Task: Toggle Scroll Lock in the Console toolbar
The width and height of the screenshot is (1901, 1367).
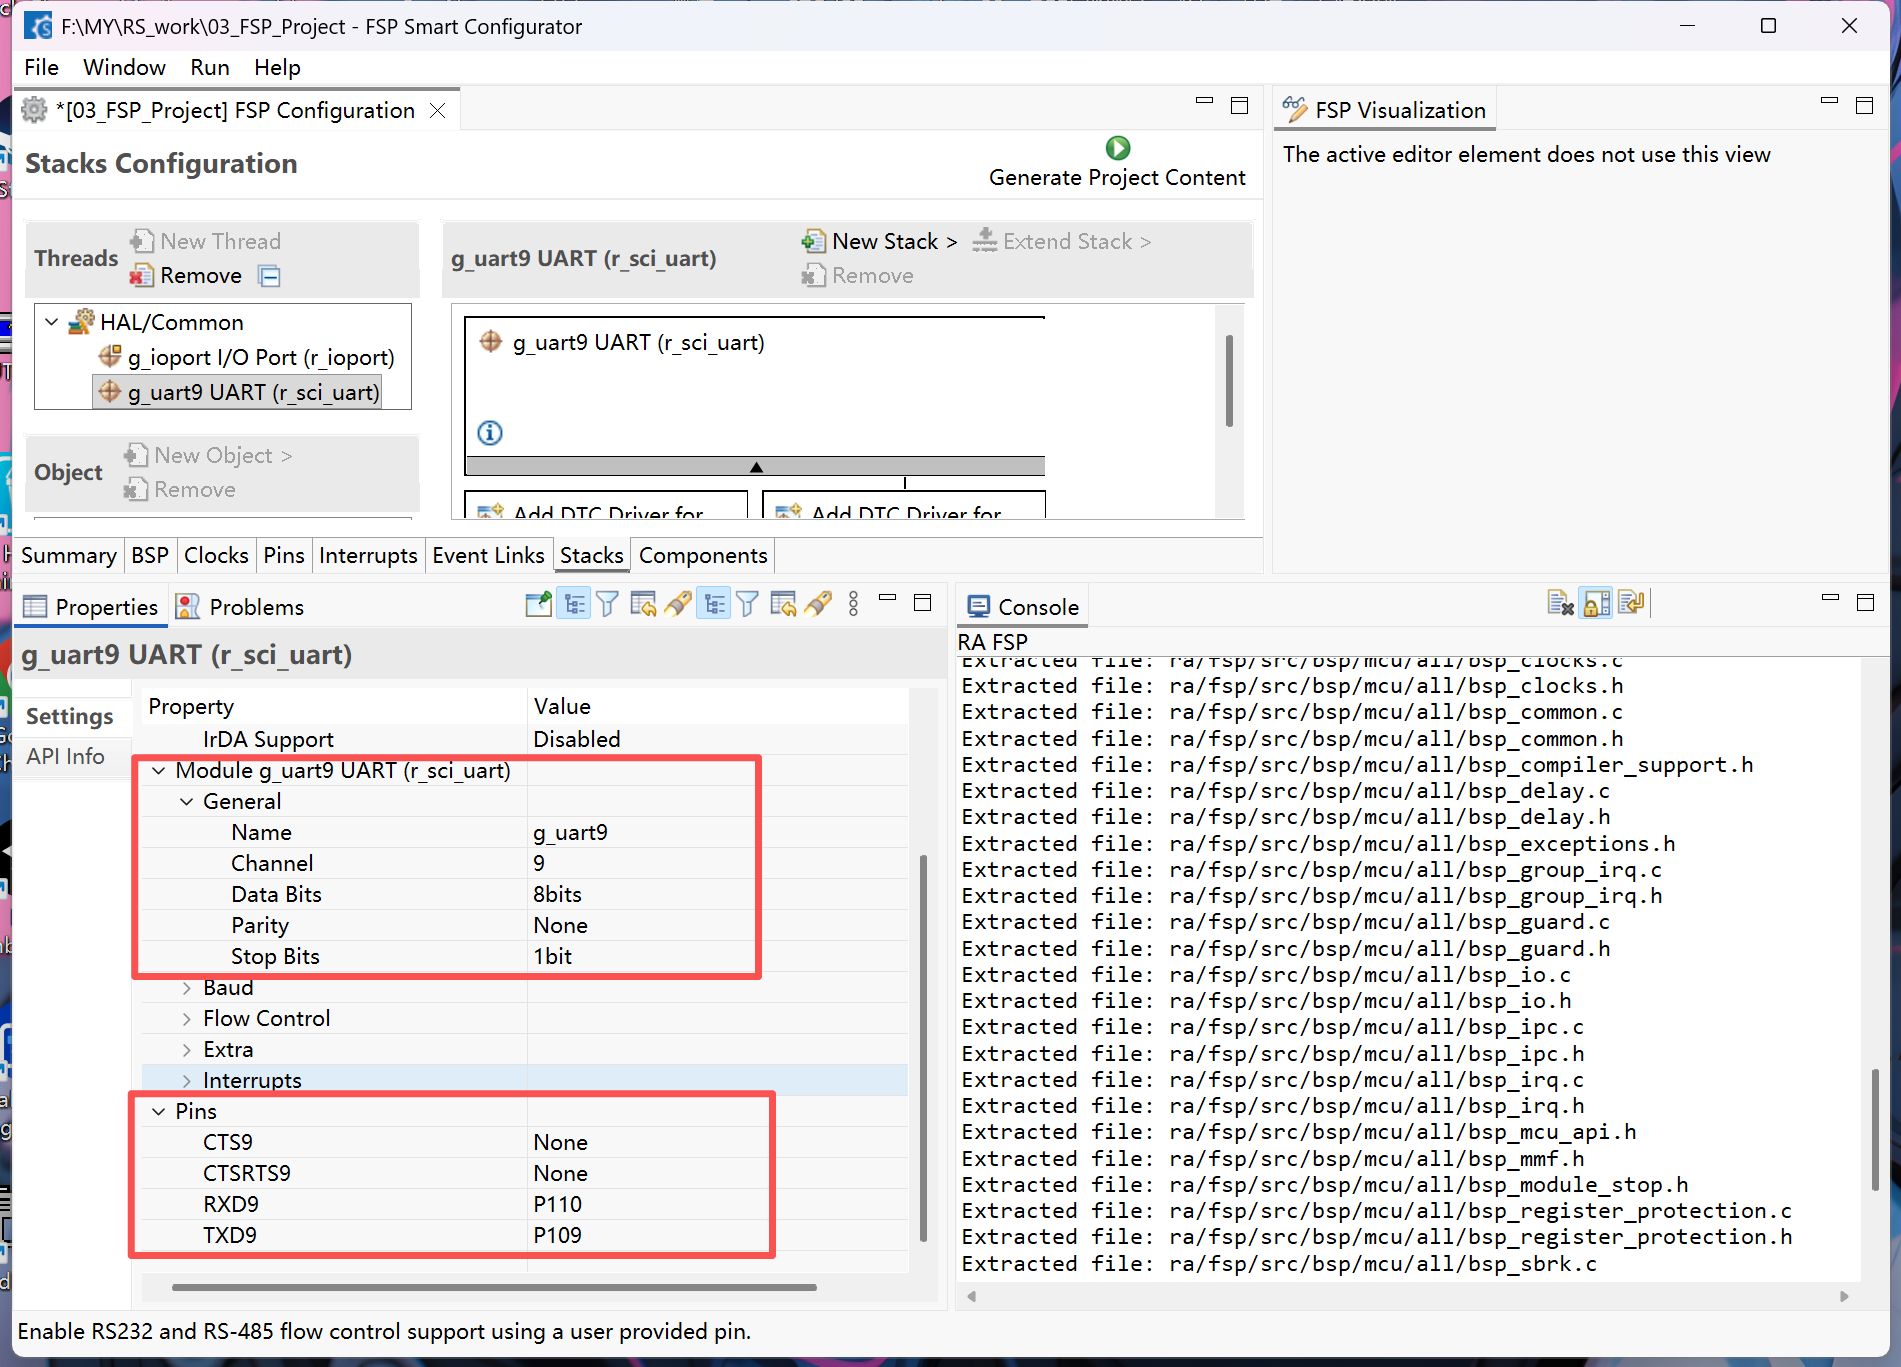Action: [1597, 604]
